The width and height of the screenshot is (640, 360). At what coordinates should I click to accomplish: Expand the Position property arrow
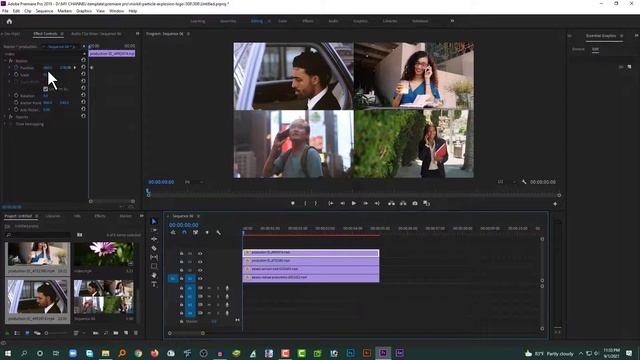click(9, 67)
